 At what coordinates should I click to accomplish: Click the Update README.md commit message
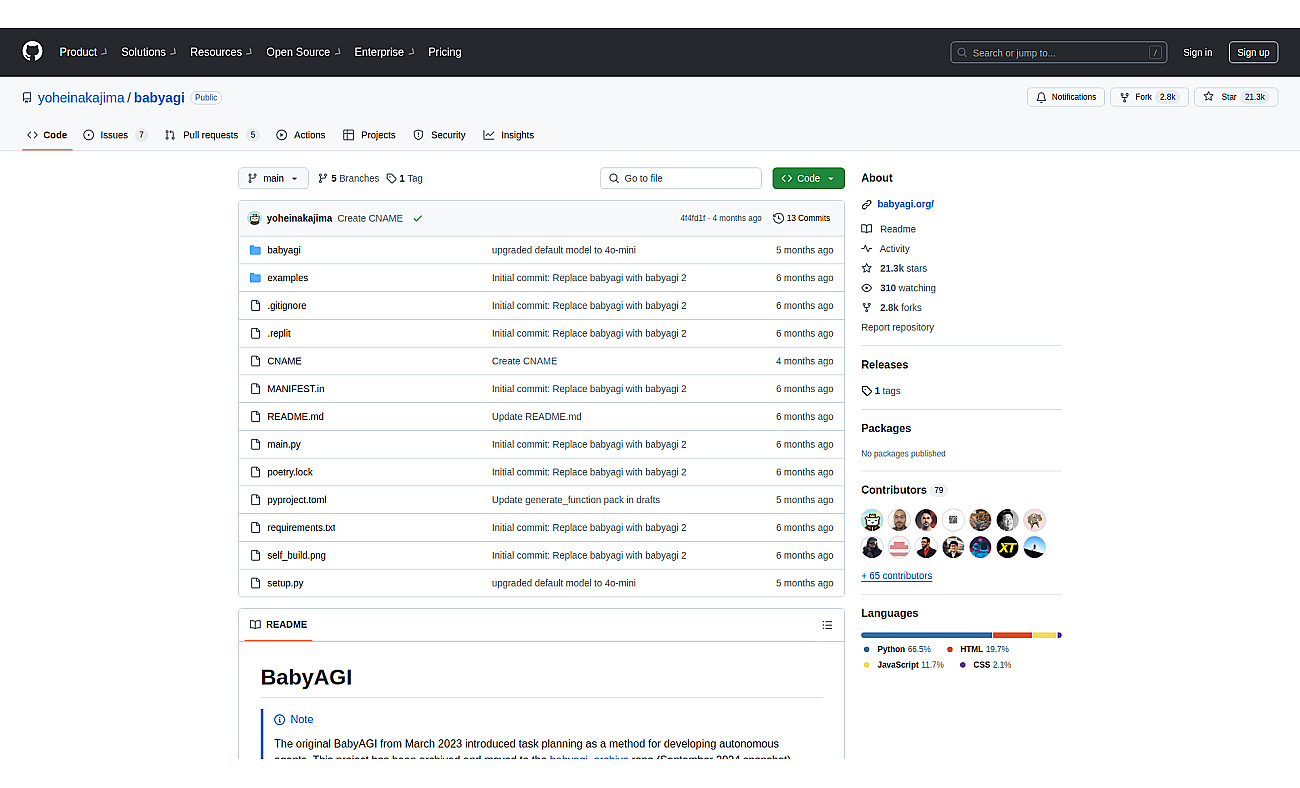pyautogui.click(x=536, y=417)
